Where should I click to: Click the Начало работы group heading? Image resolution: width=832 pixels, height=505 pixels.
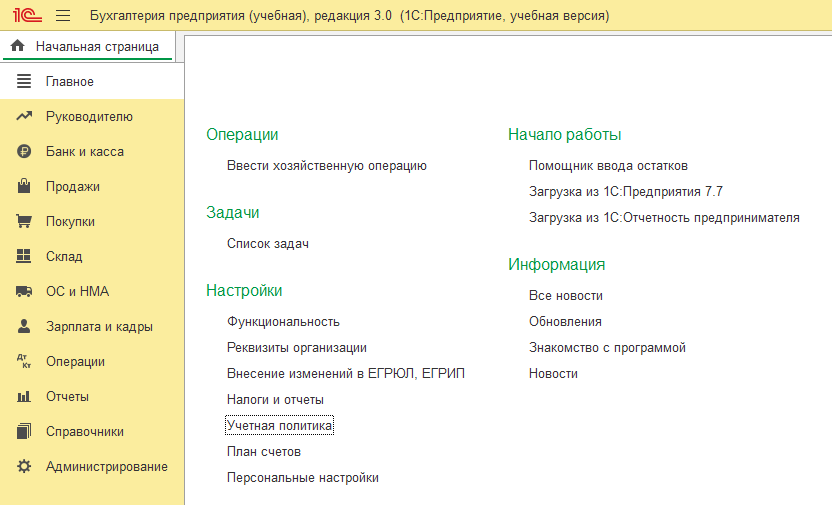(565, 134)
